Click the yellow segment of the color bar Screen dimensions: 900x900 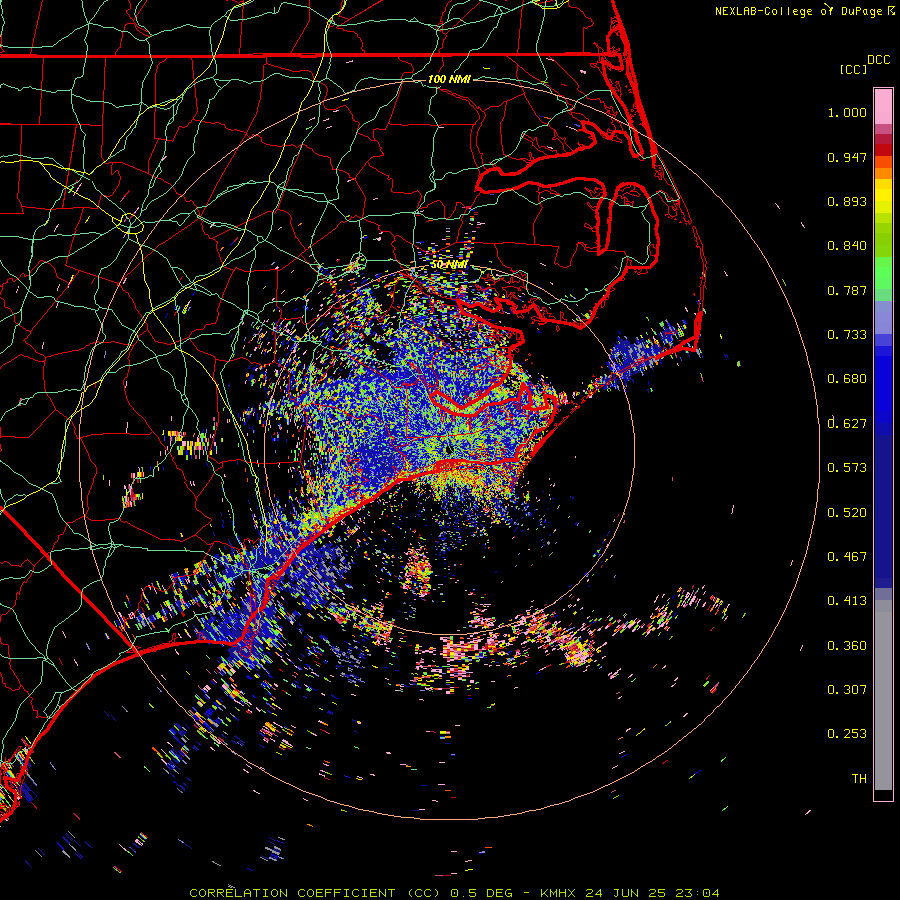[883, 196]
